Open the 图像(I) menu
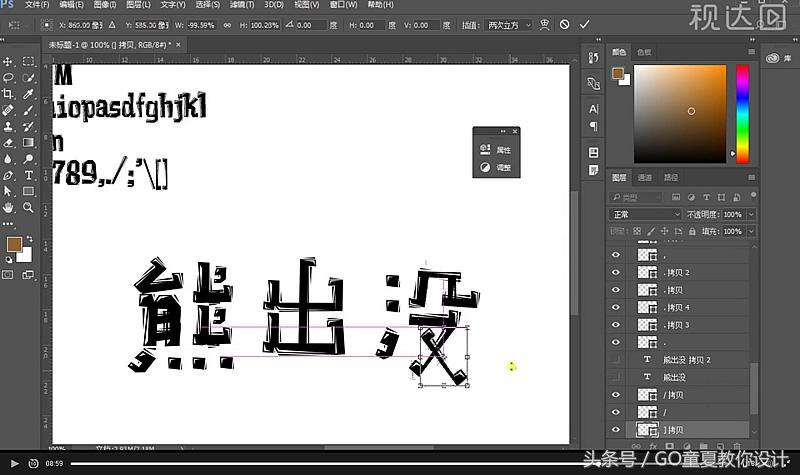800x475 pixels. click(105, 5)
